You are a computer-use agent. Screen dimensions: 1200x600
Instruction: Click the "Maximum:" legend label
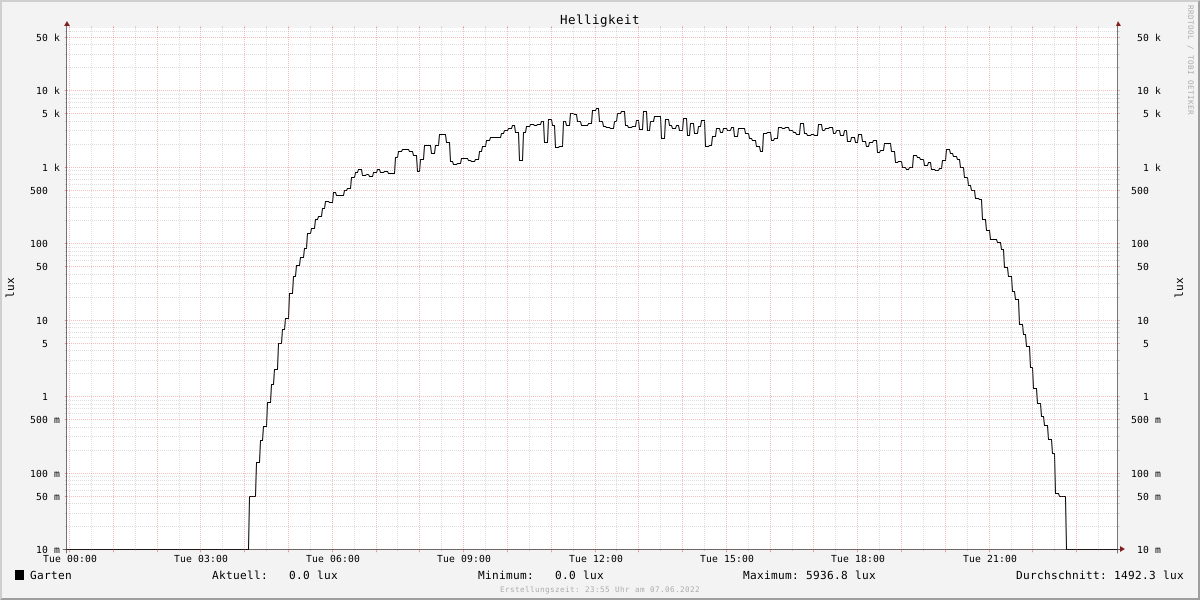(x=771, y=575)
